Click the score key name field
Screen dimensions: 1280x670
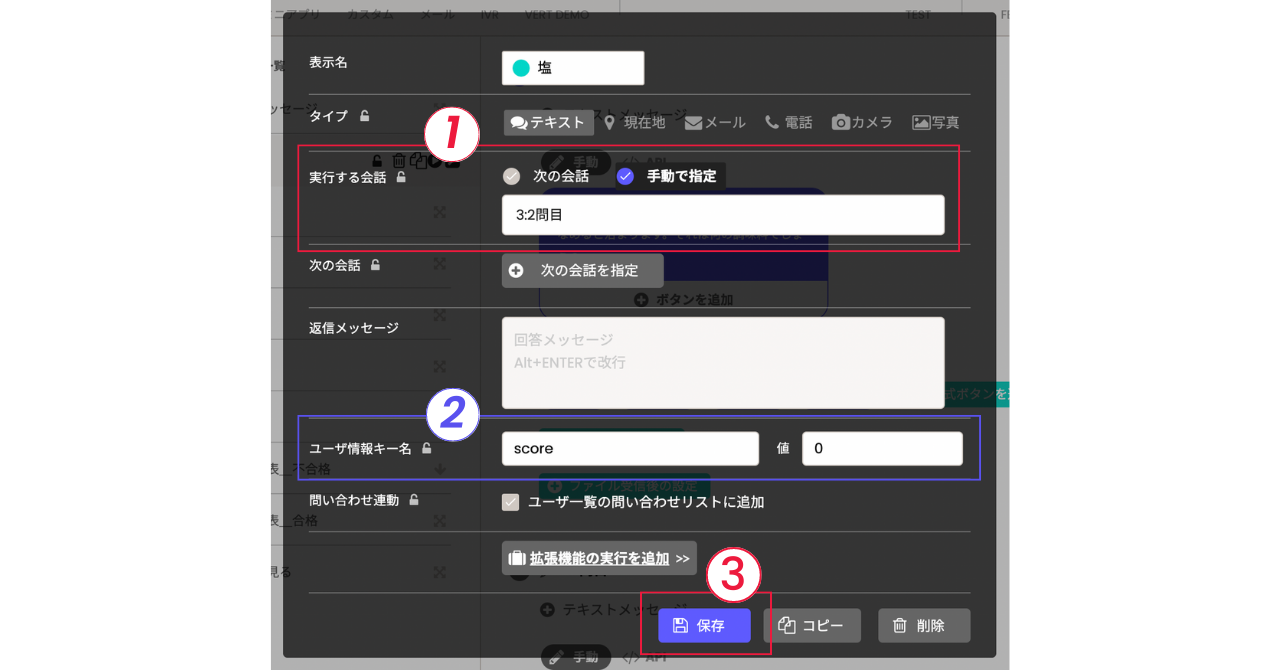(630, 449)
